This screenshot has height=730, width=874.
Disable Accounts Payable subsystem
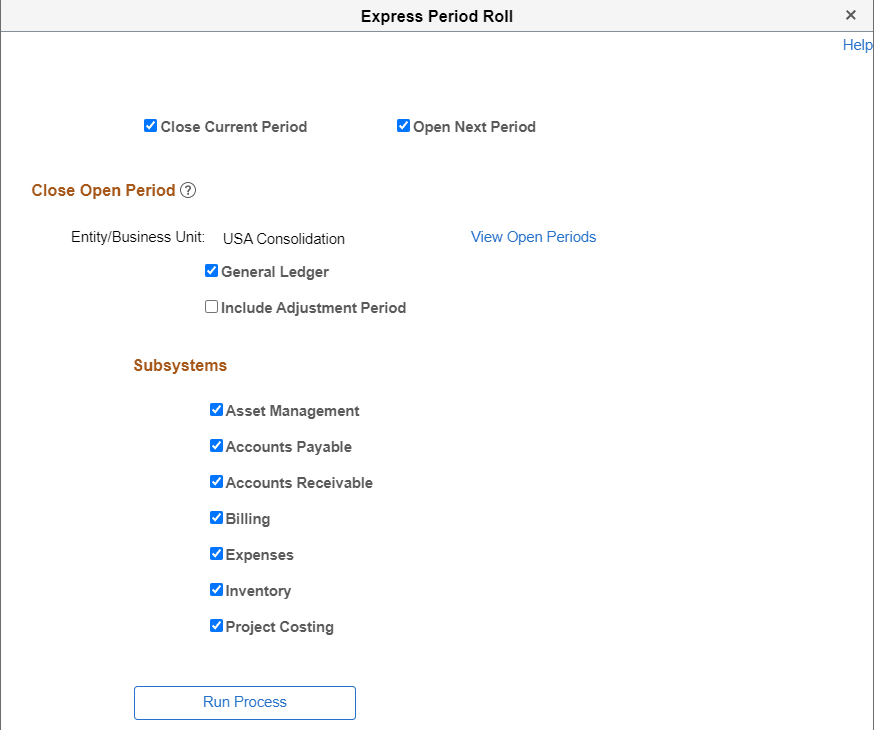point(216,445)
